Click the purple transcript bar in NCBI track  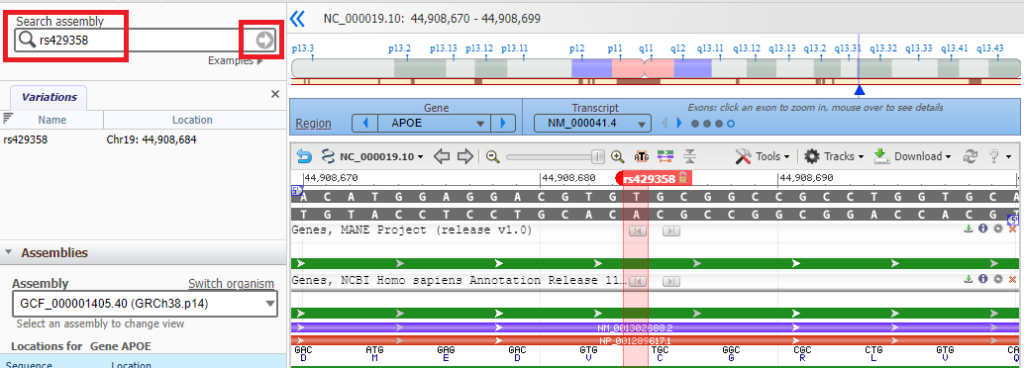tap(654, 328)
